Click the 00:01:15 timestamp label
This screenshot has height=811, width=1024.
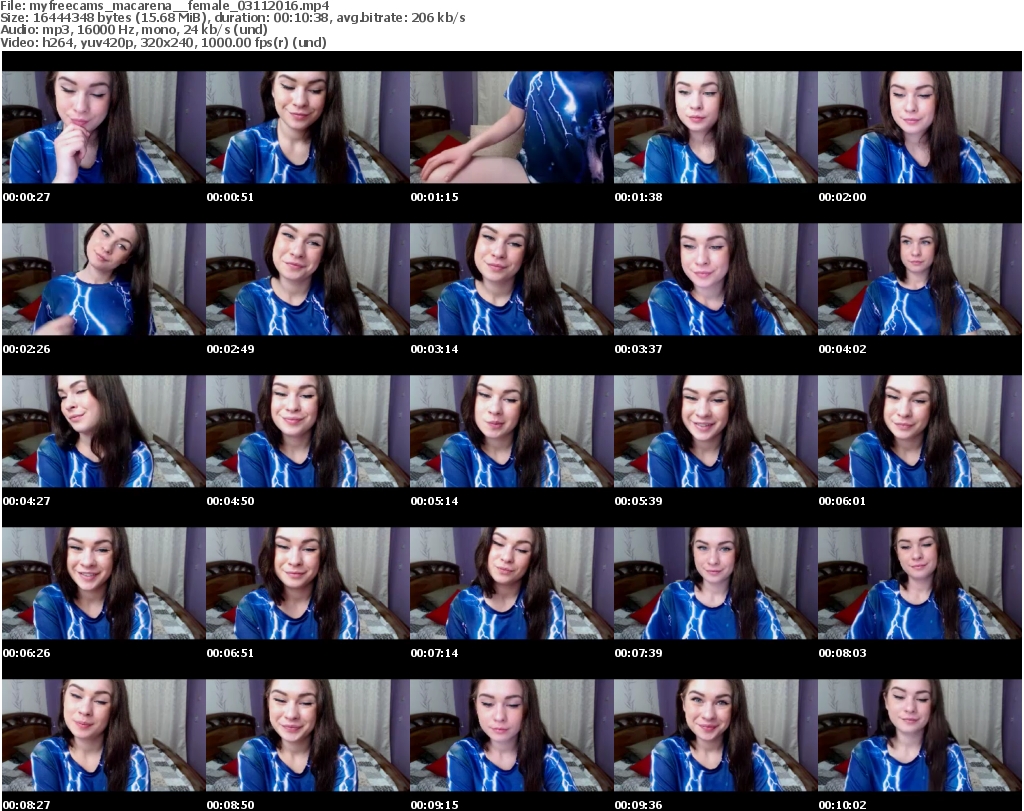coord(434,197)
